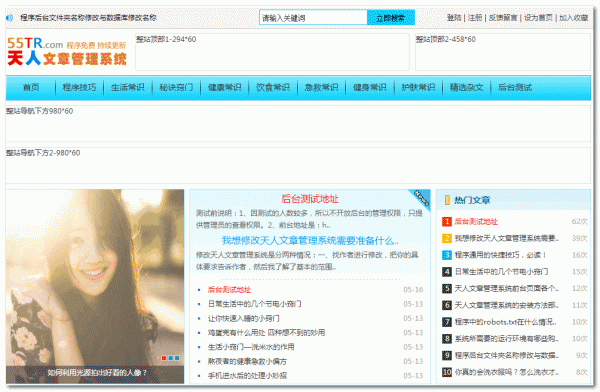
Task: Click the summary starting 测试前说明
Action: tap(309, 219)
